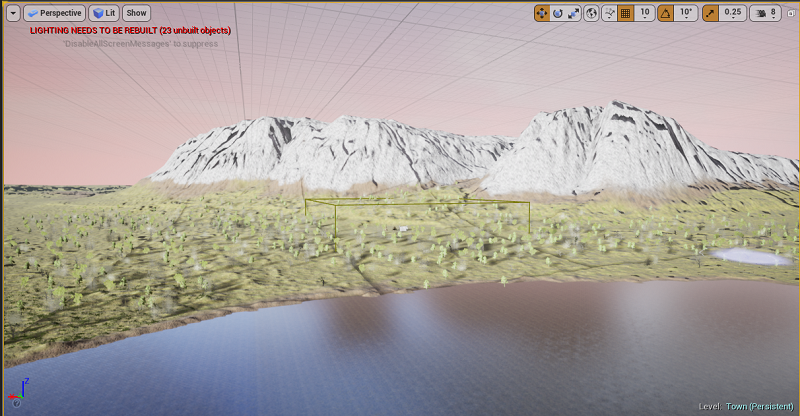The width and height of the screenshot is (800, 416).
Task: Click the lighting needs rebuilt warning text
Action: pyautogui.click(x=130, y=31)
